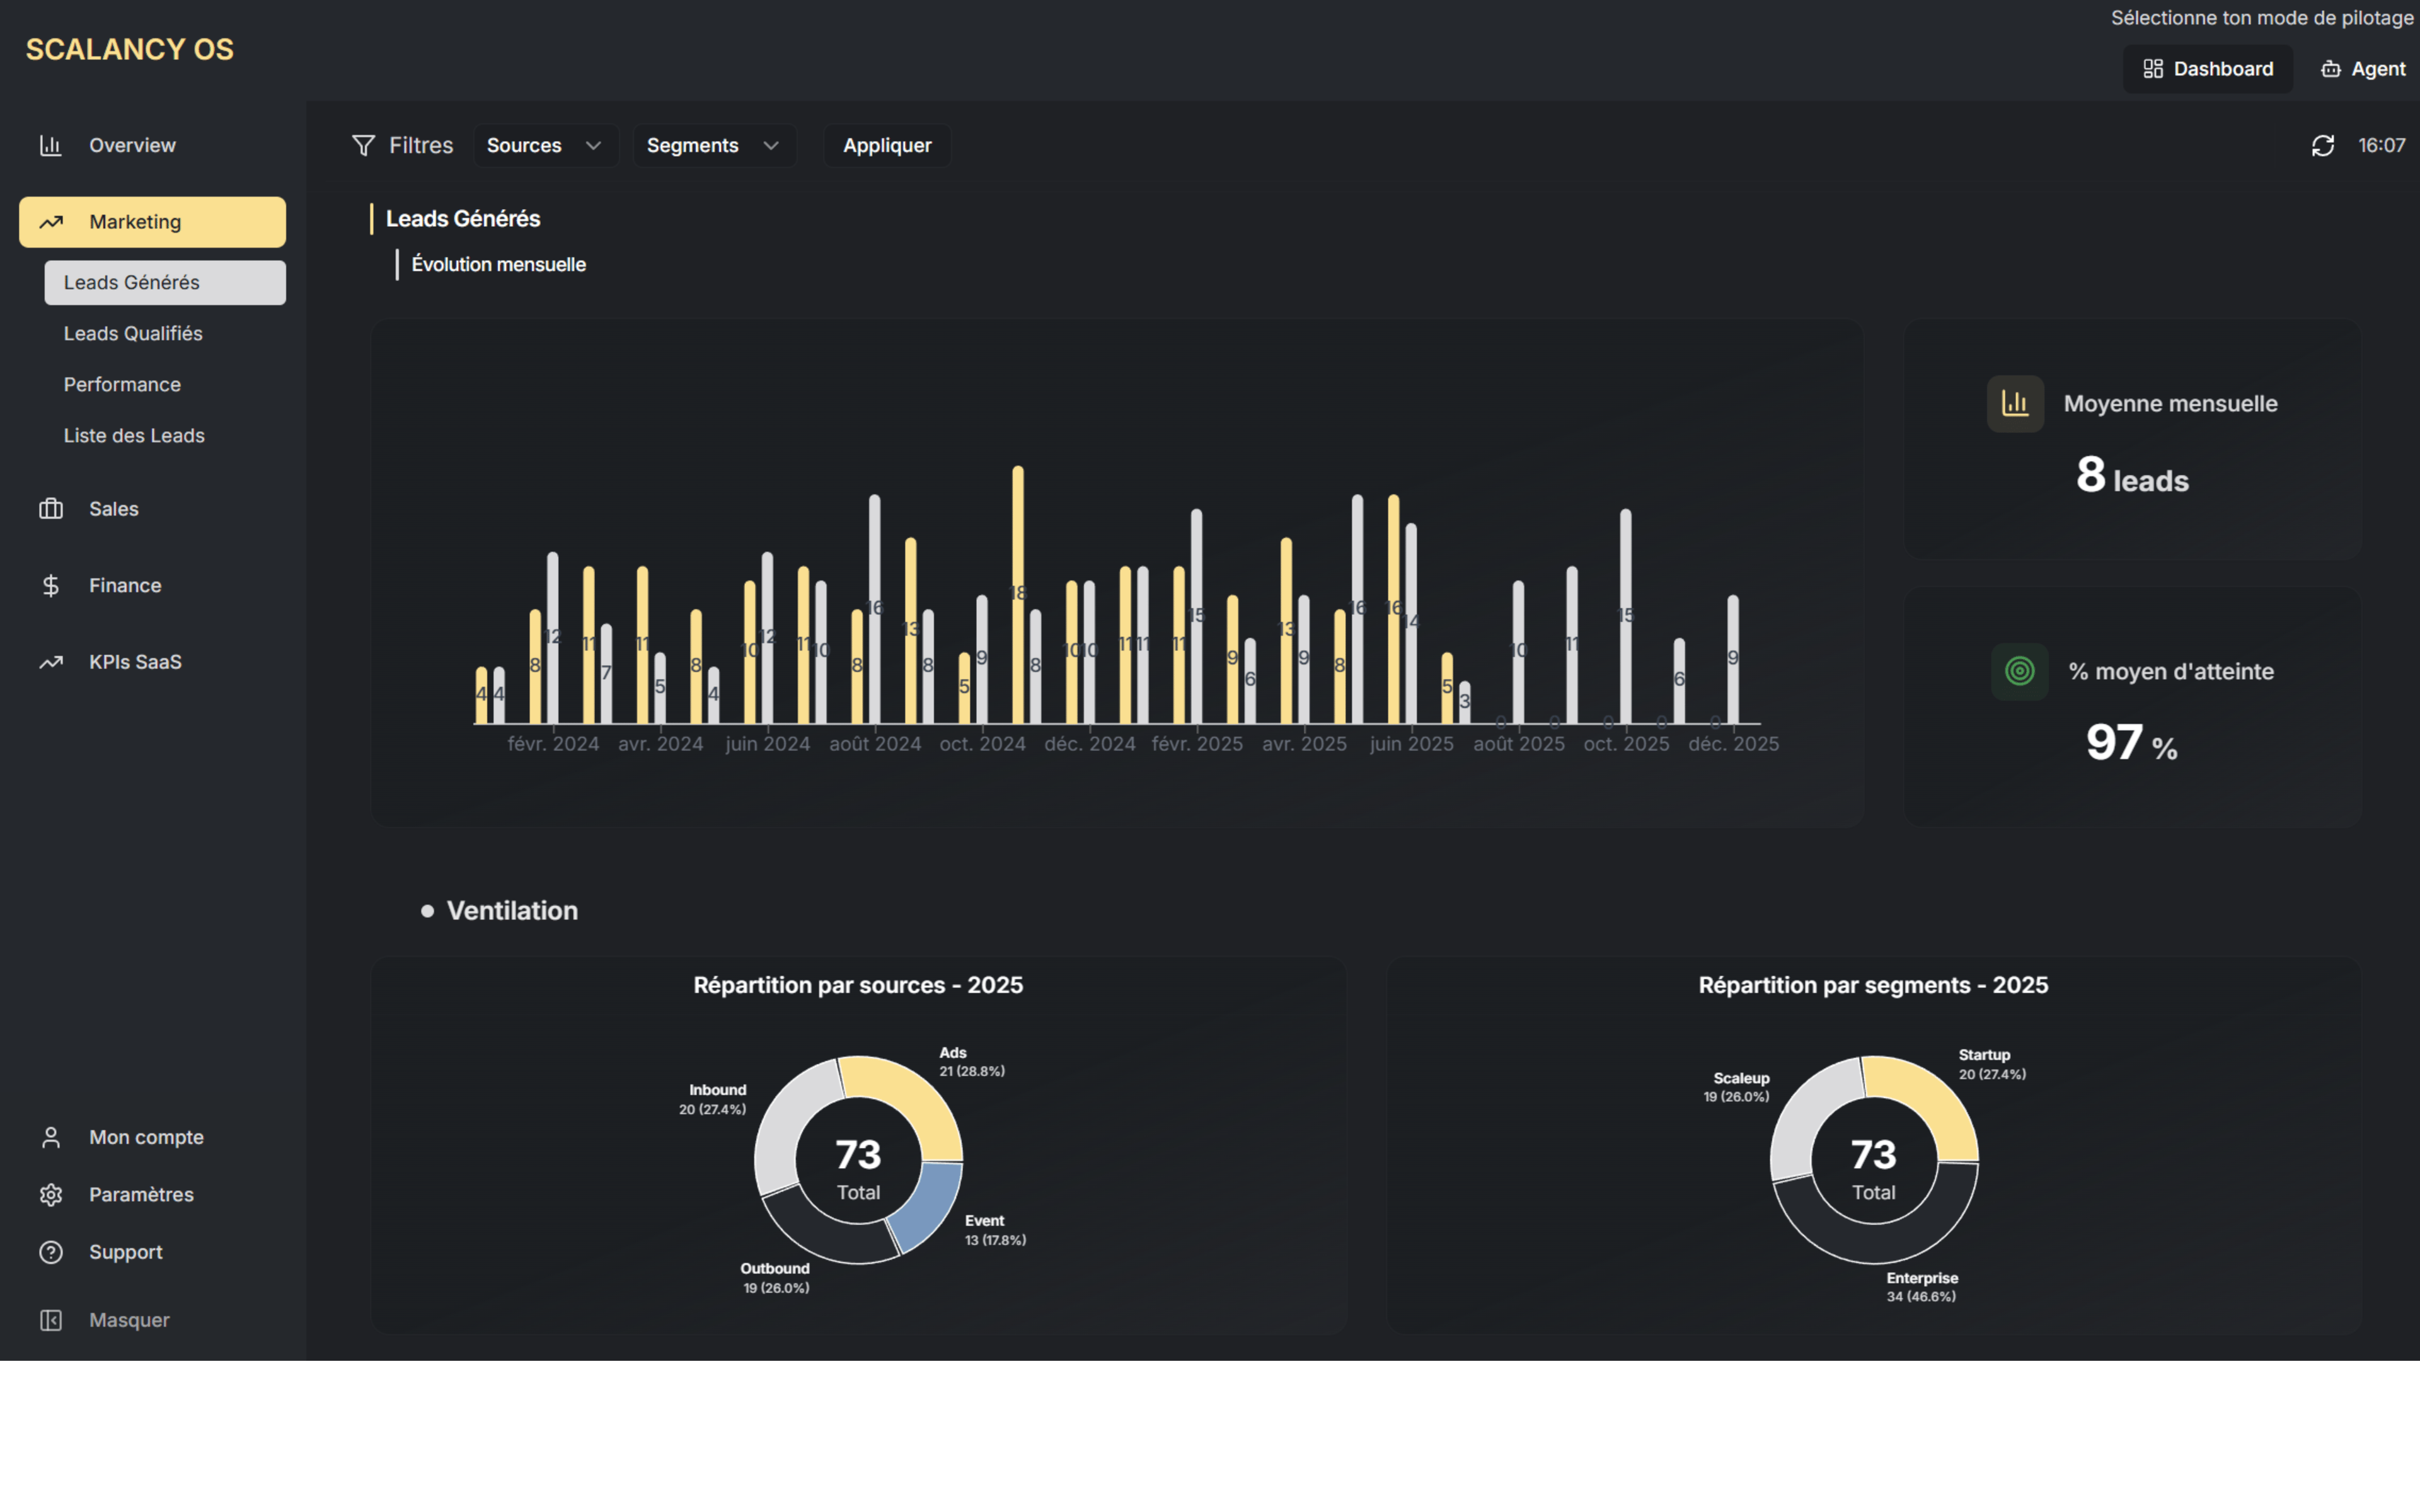Open the Support help icon

(51, 1251)
